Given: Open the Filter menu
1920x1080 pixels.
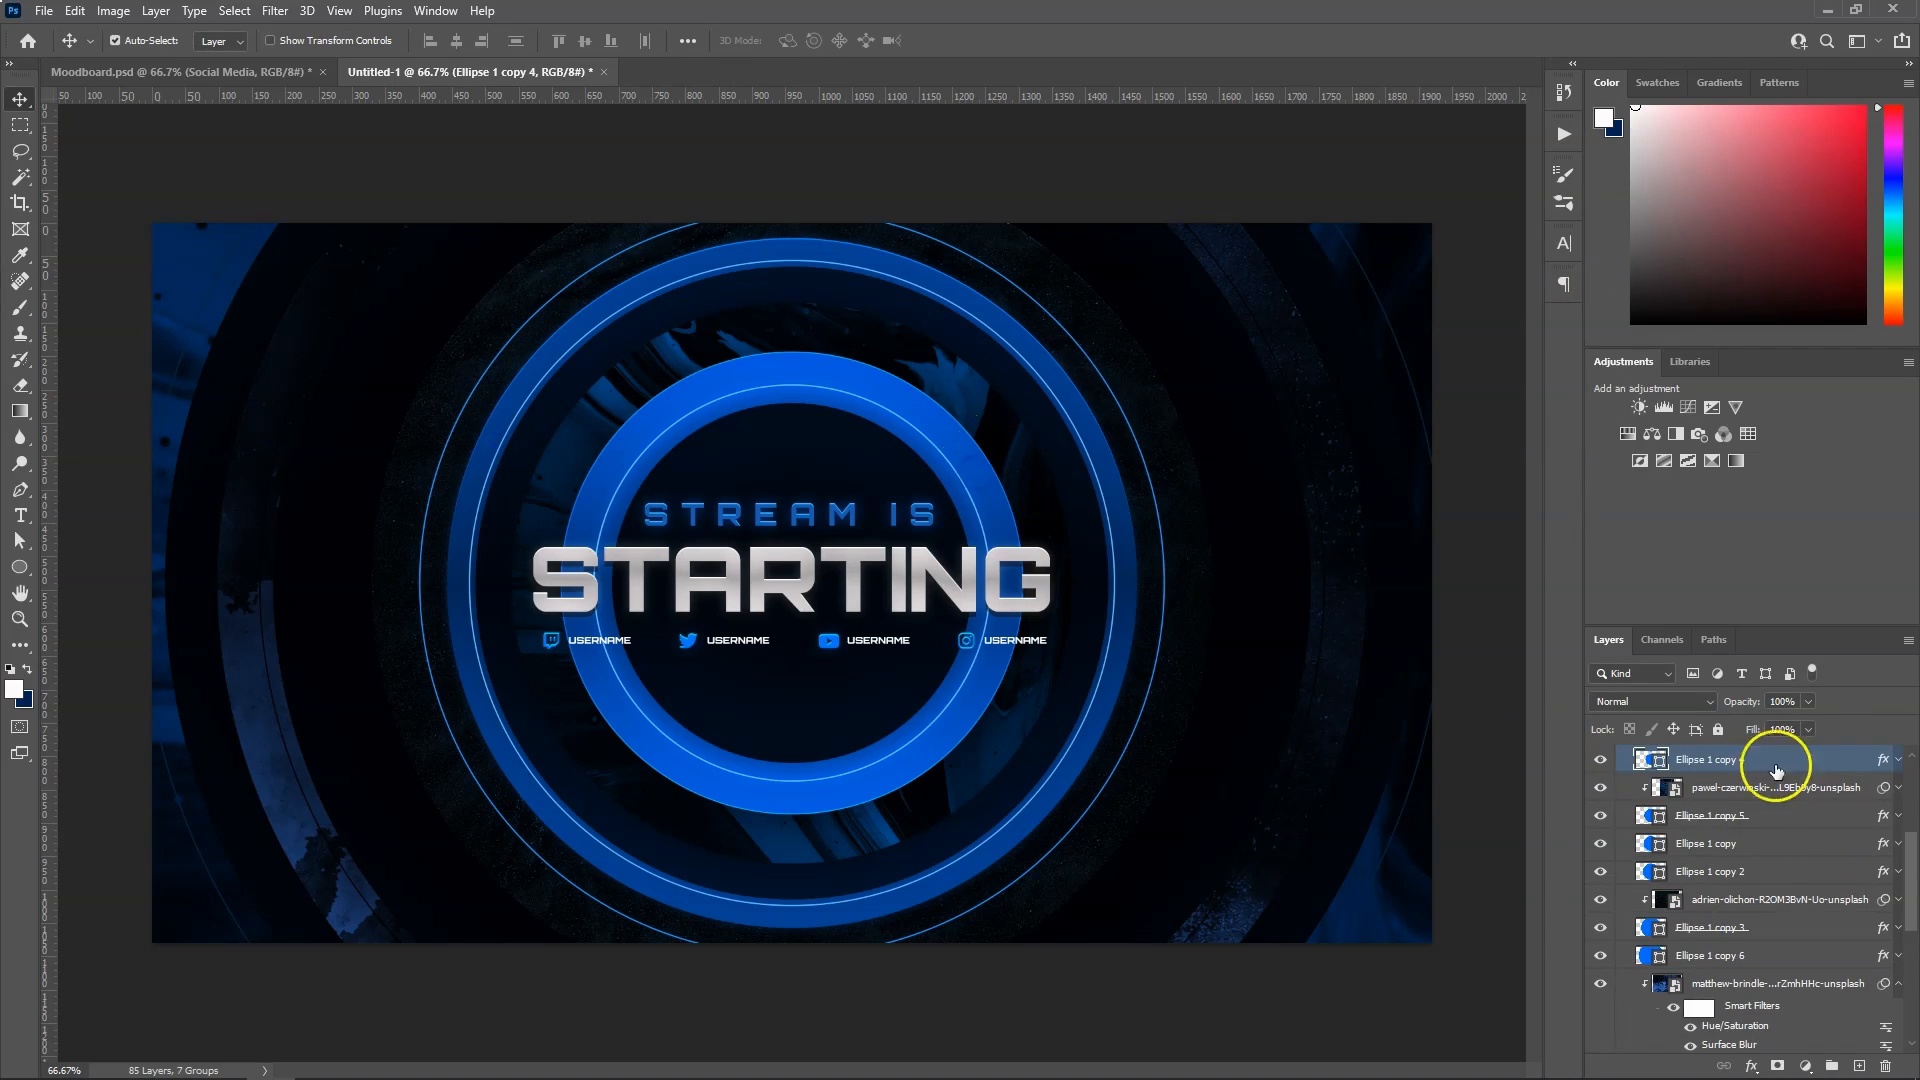Looking at the screenshot, I should pos(275,11).
